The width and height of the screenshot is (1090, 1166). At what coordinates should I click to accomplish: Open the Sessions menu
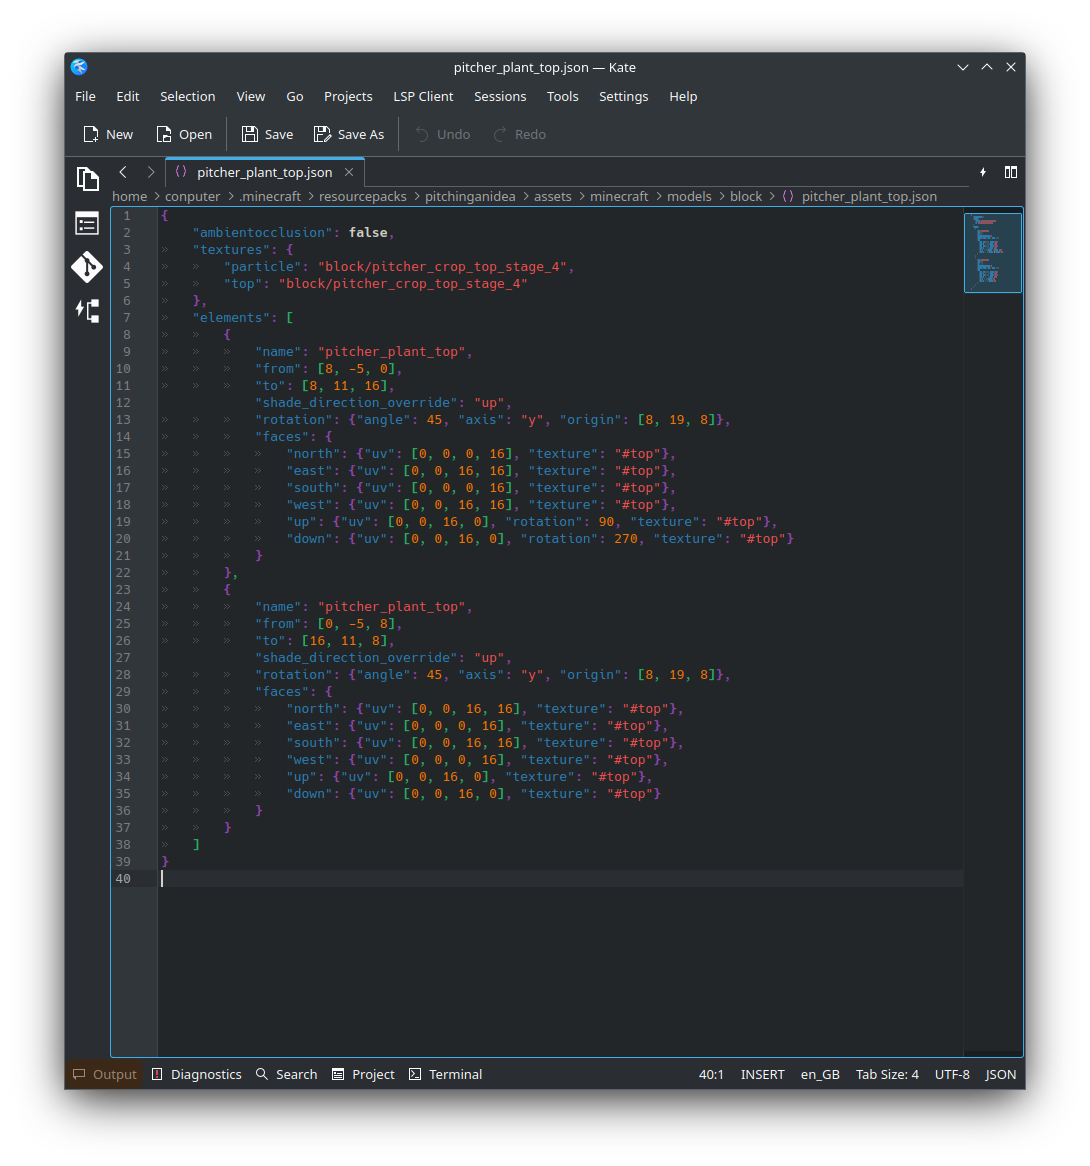pos(500,97)
